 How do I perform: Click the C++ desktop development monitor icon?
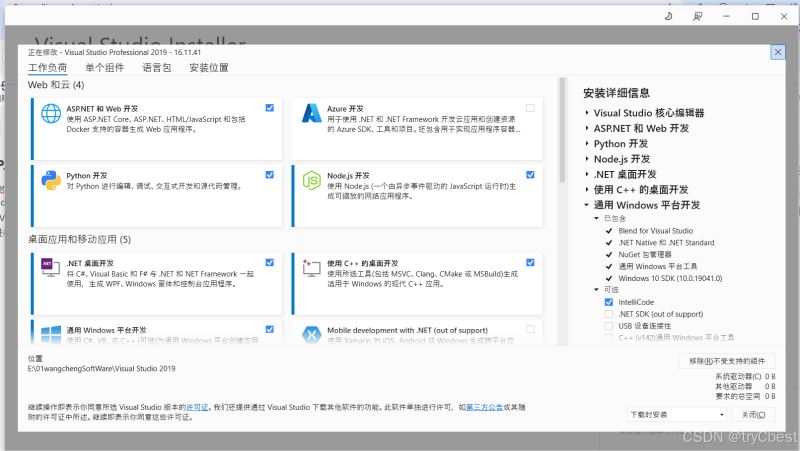click(311, 268)
